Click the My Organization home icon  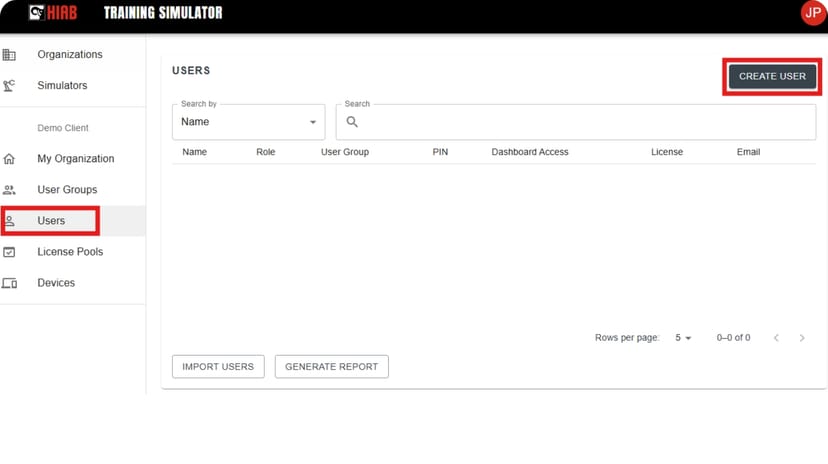point(9,159)
